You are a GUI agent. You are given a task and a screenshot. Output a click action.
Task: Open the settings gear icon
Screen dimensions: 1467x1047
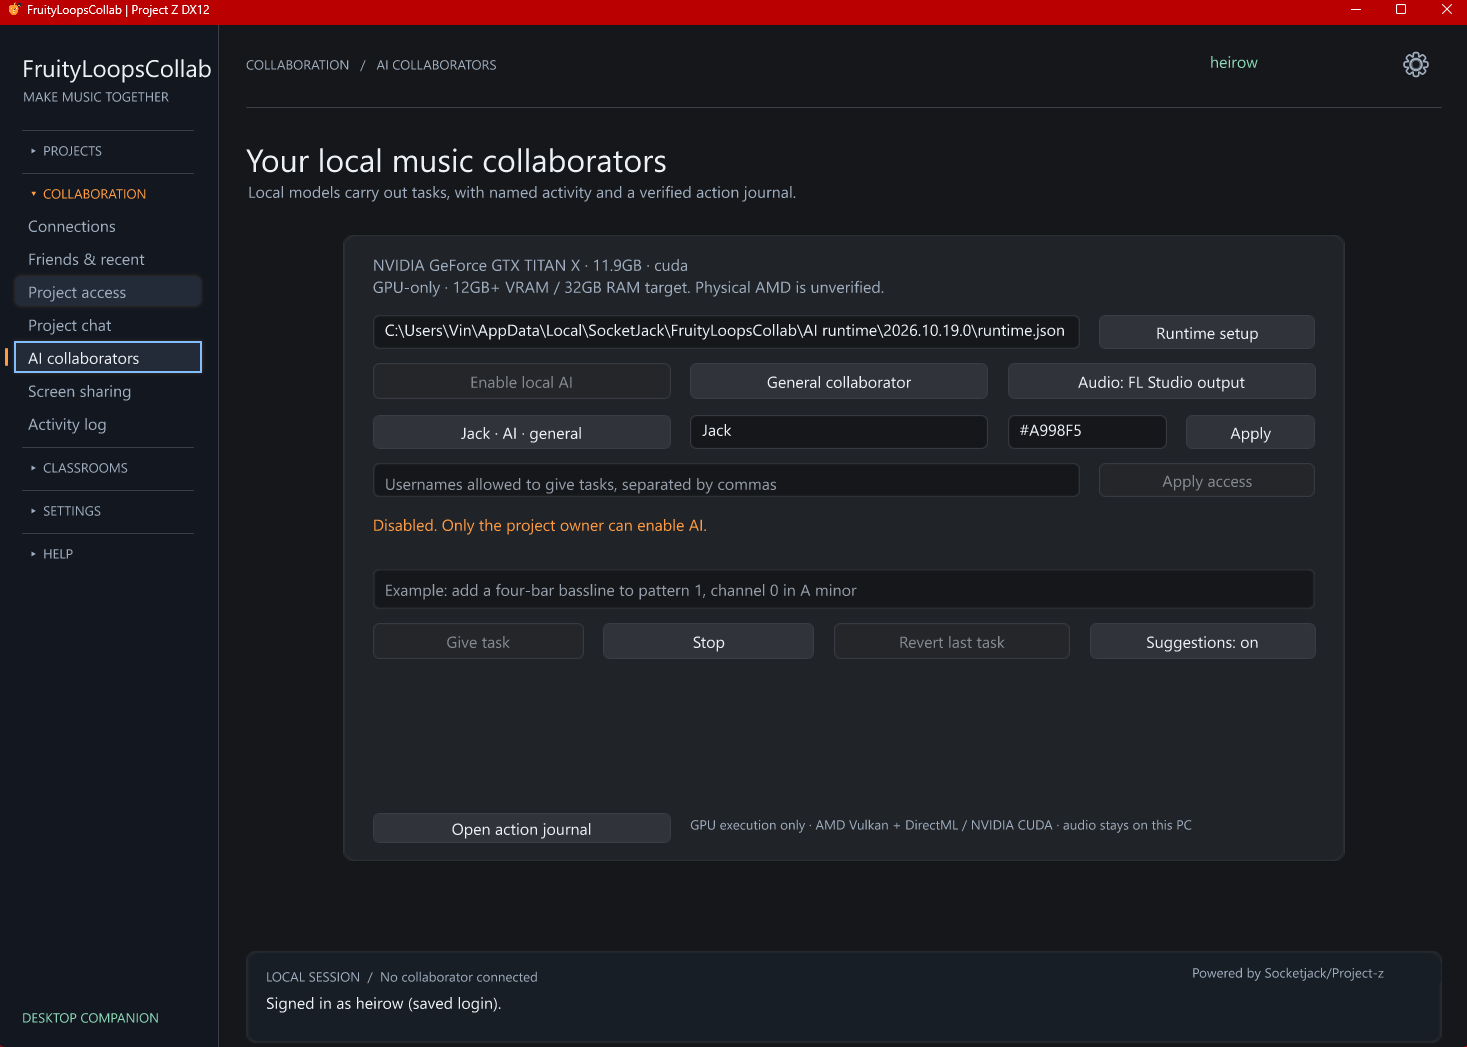coord(1416,65)
